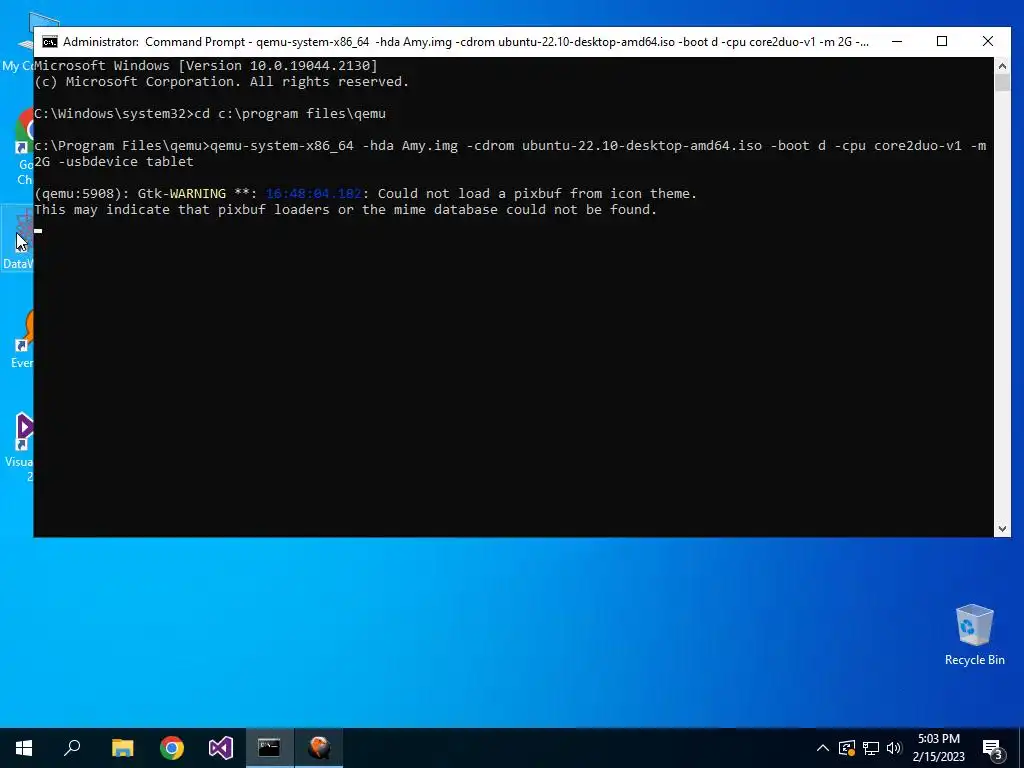Open the network status tray icon
This screenshot has height=768, width=1024.
point(871,748)
